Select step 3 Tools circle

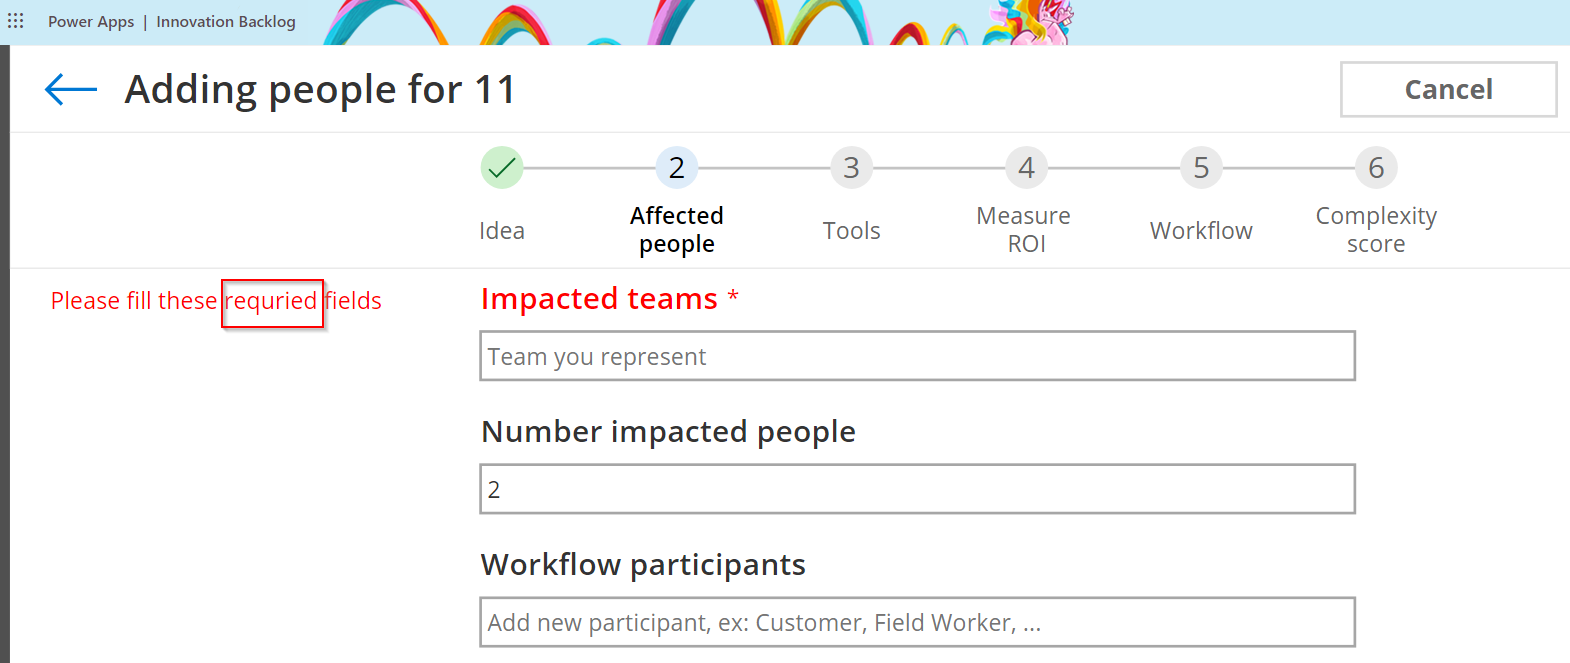pyautogui.click(x=851, y=167)
